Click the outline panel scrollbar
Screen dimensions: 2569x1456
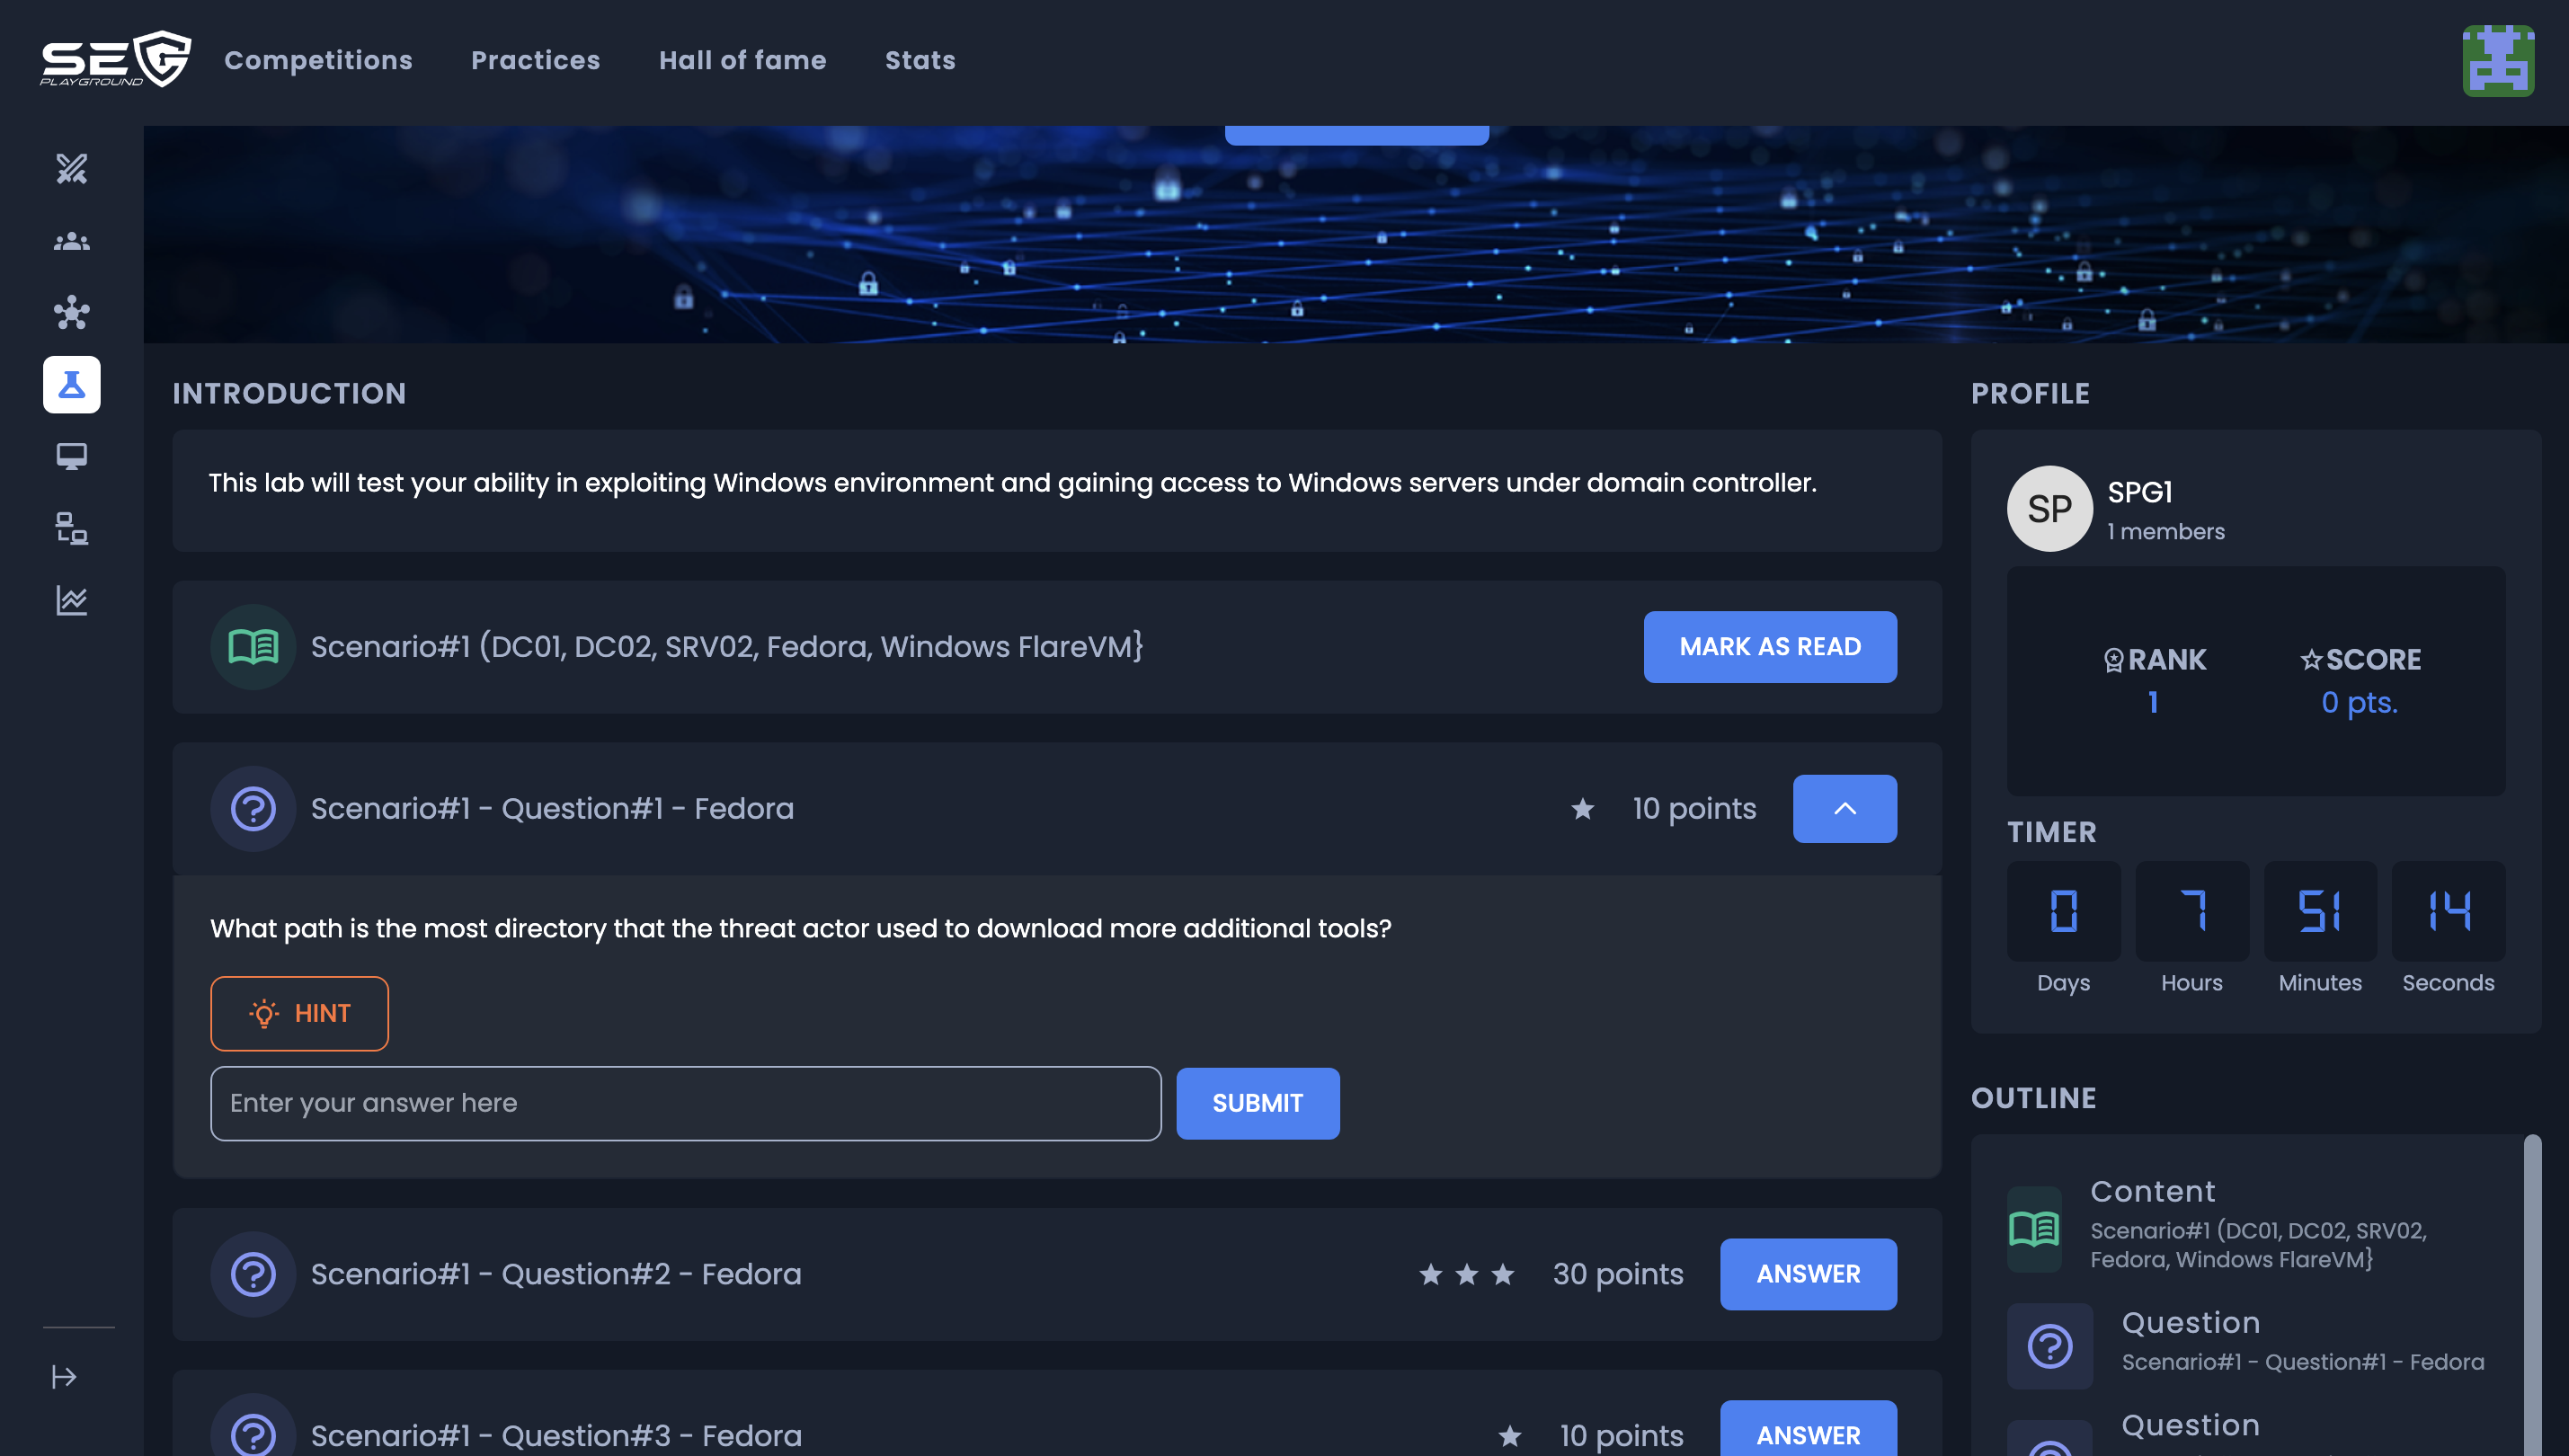(2531, 1290)
